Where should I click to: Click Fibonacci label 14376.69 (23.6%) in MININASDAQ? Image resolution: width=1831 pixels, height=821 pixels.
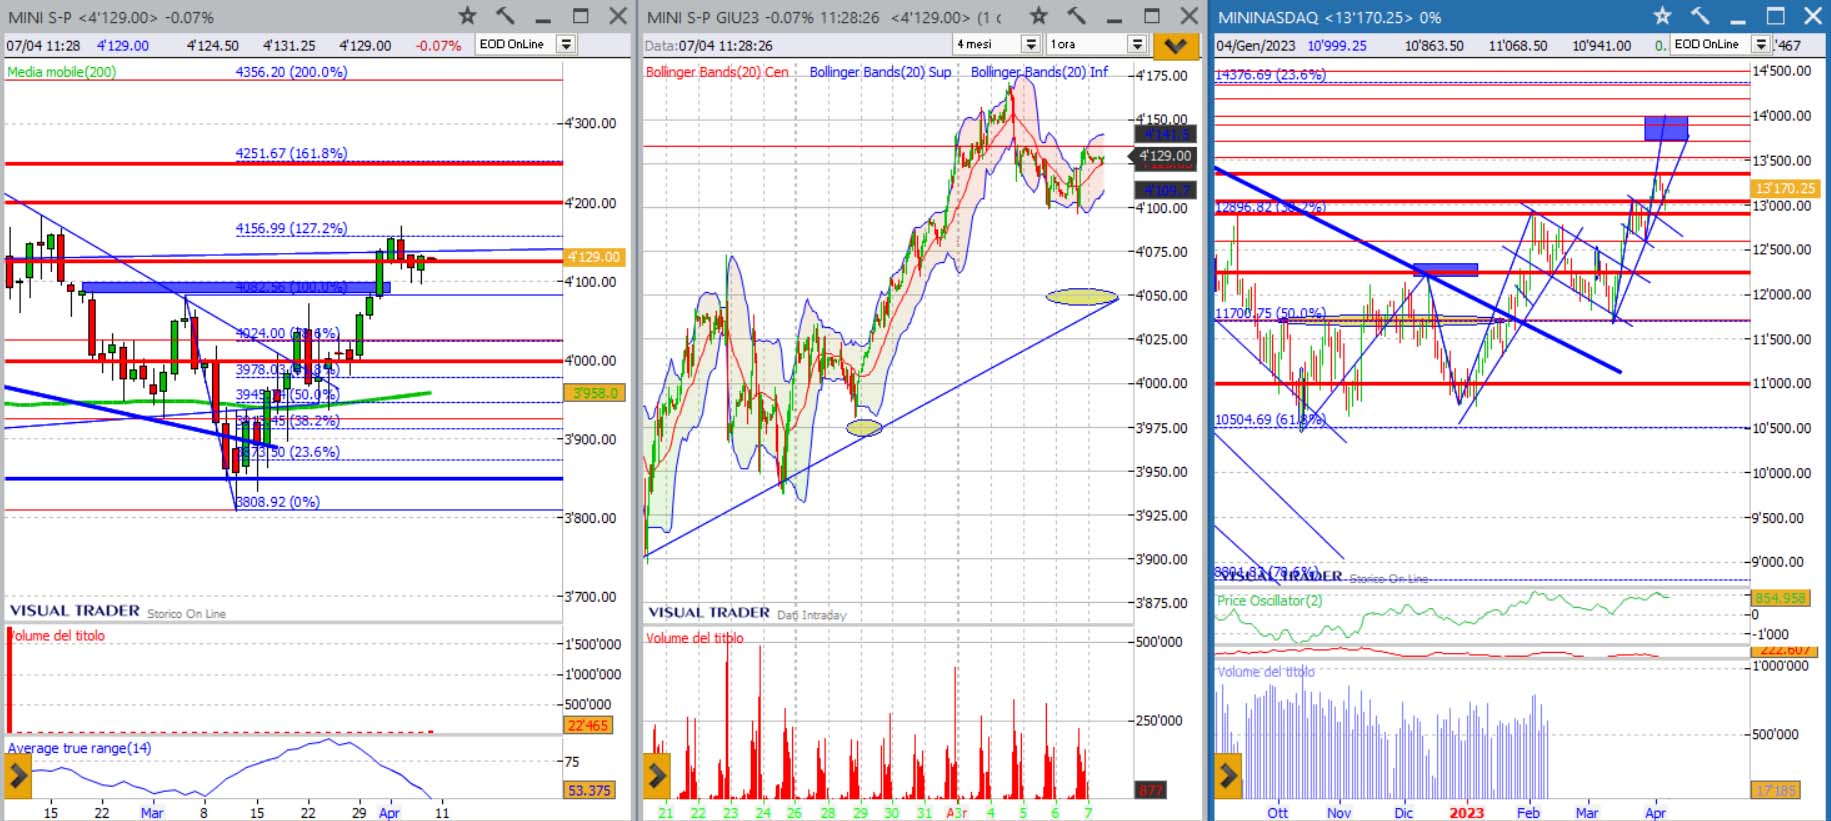coord(1270,75)
